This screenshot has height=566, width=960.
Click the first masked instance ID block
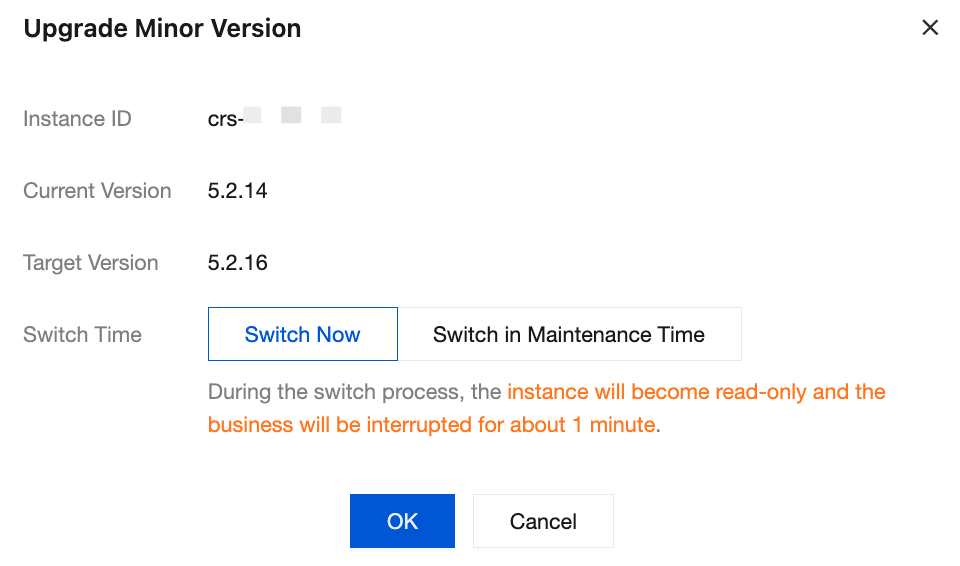(252, 115)
